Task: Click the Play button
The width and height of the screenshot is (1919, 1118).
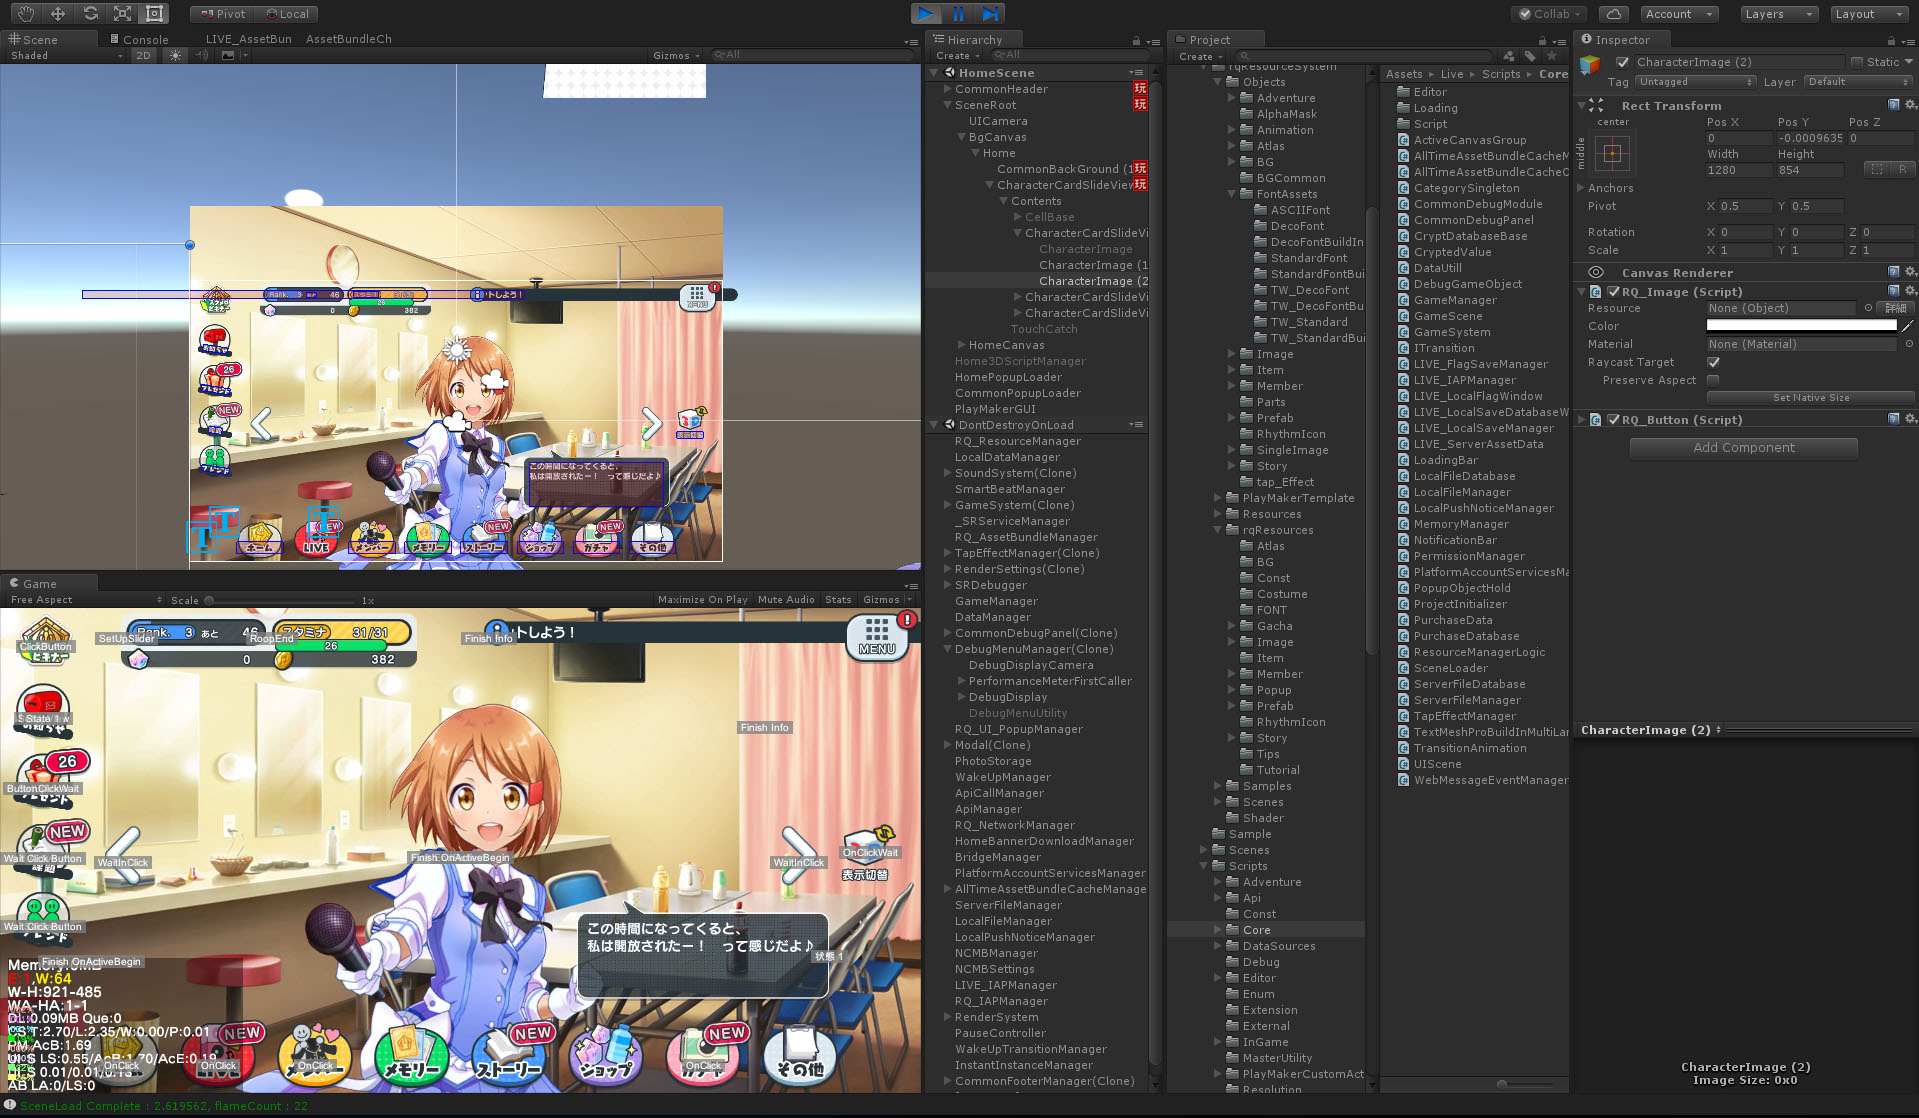Action: [926, 13]
